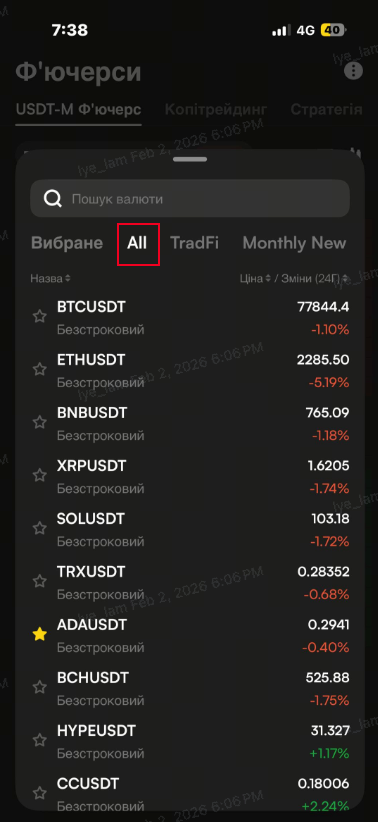The width and height of the screenshot is (378, 822).
Task: Open the three-dot more options menu
Action: tap(353, 71)
